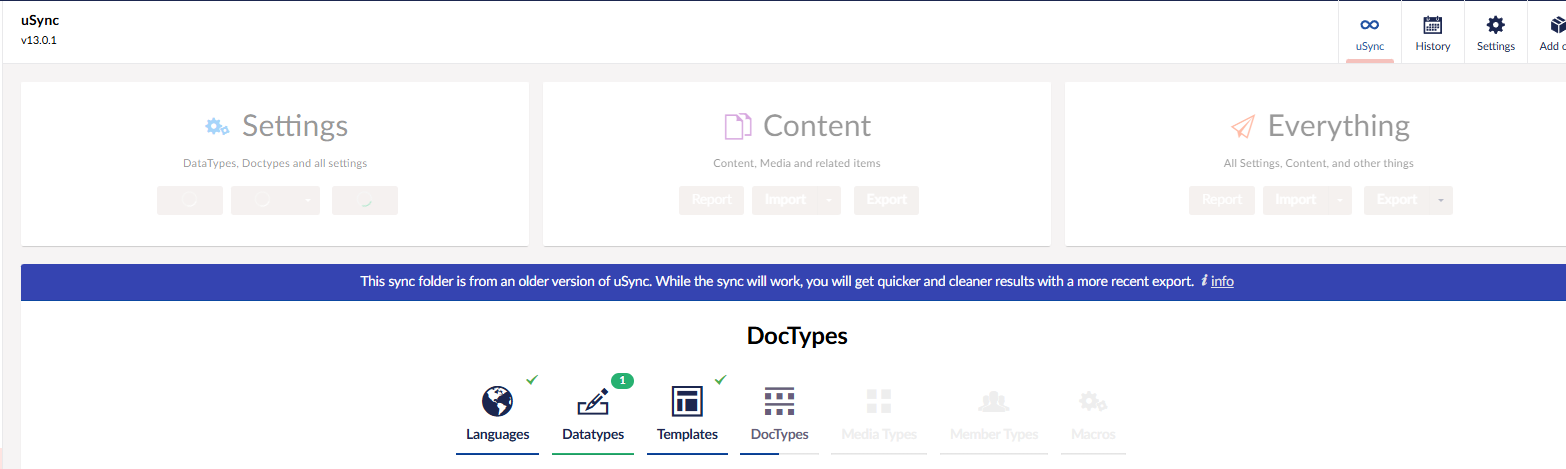Click the green checkmark beside Templates
Screen dimensions: 1566x469
pyautogui.click(x=721, y=379)
